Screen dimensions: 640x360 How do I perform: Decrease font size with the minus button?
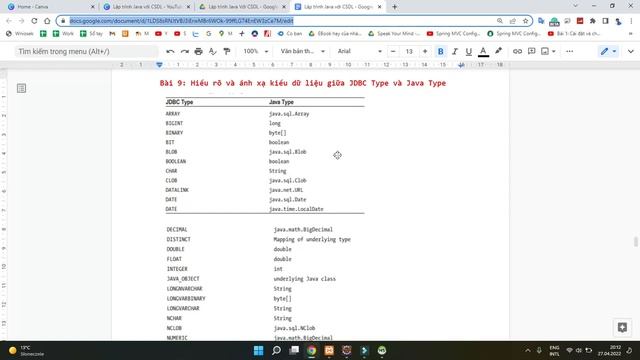[x=393, y=51]
